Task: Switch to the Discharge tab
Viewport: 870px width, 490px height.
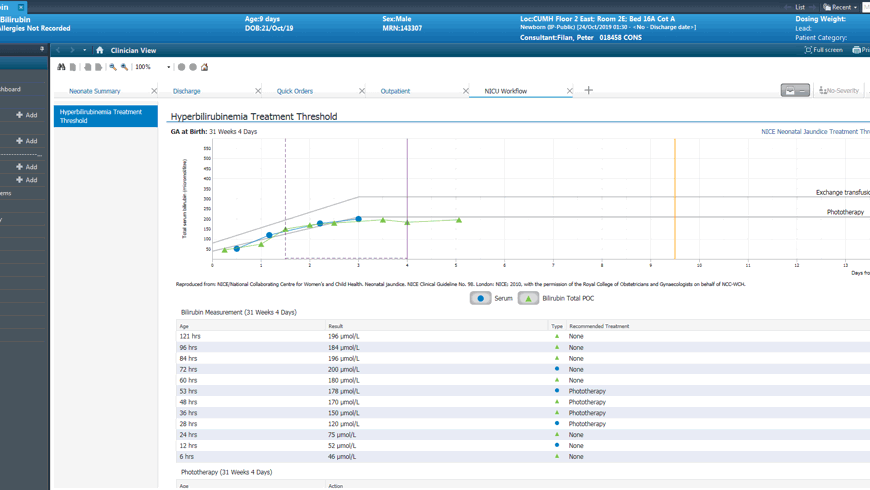Action: (x=187, y=91)
